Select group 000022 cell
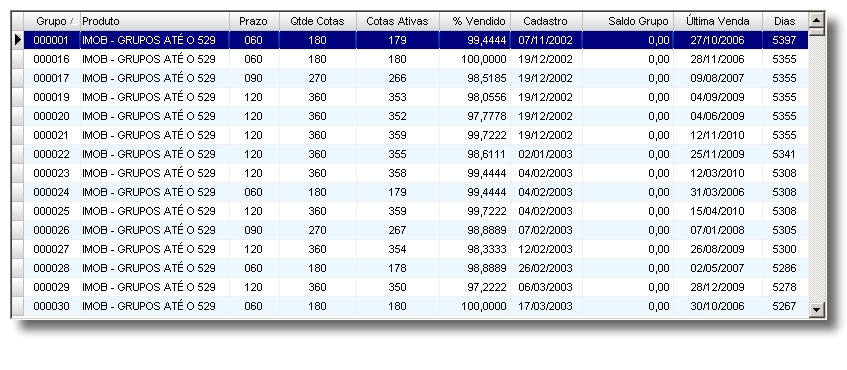The width and height of the screenshot is (847, 370). click(x=52, y=154)
